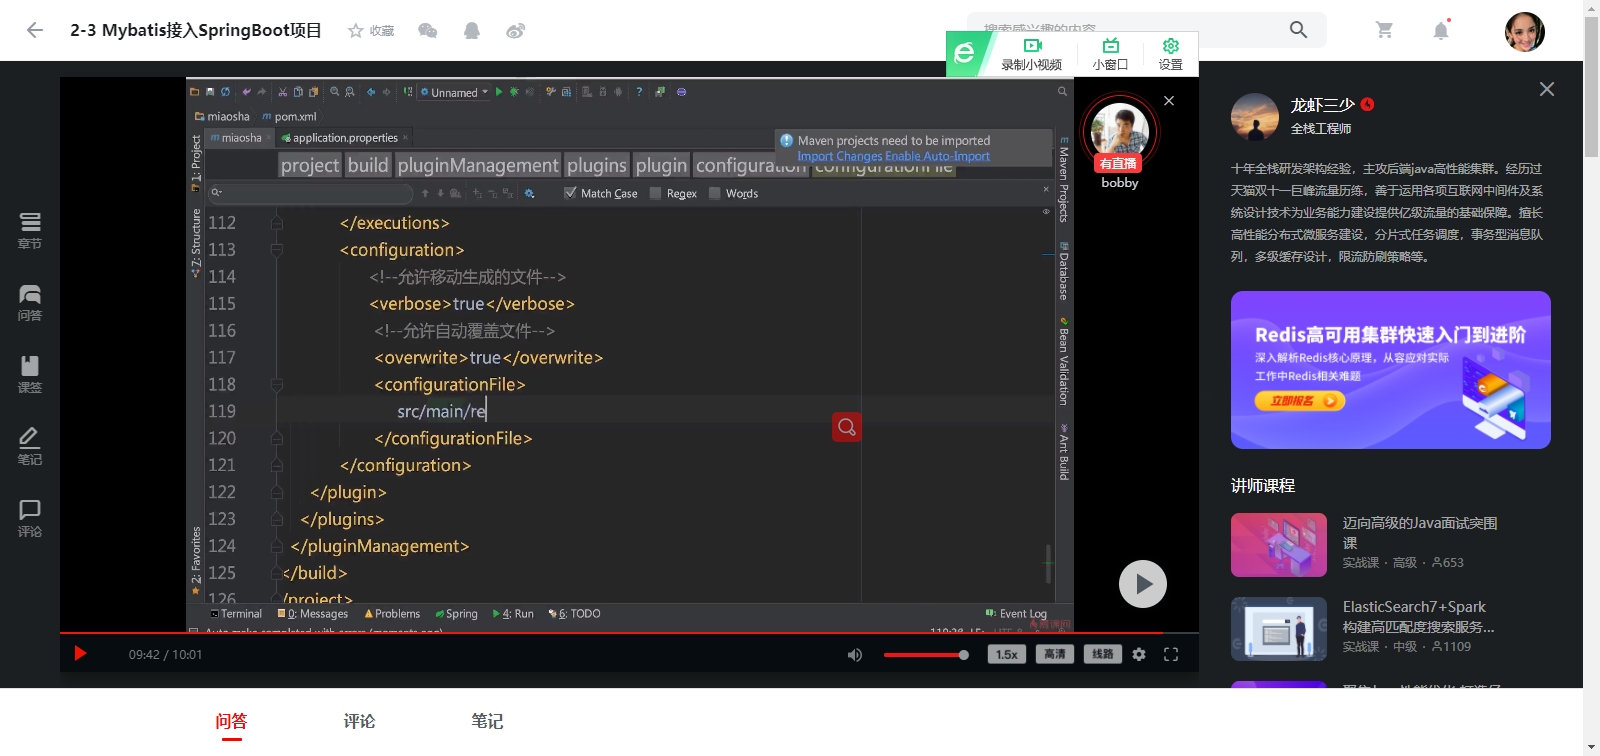Image resolution: width=1600 pixels, height=756 pixels.
Task: Open the 1.5x playback speed menu
Action: (1007, 655)
